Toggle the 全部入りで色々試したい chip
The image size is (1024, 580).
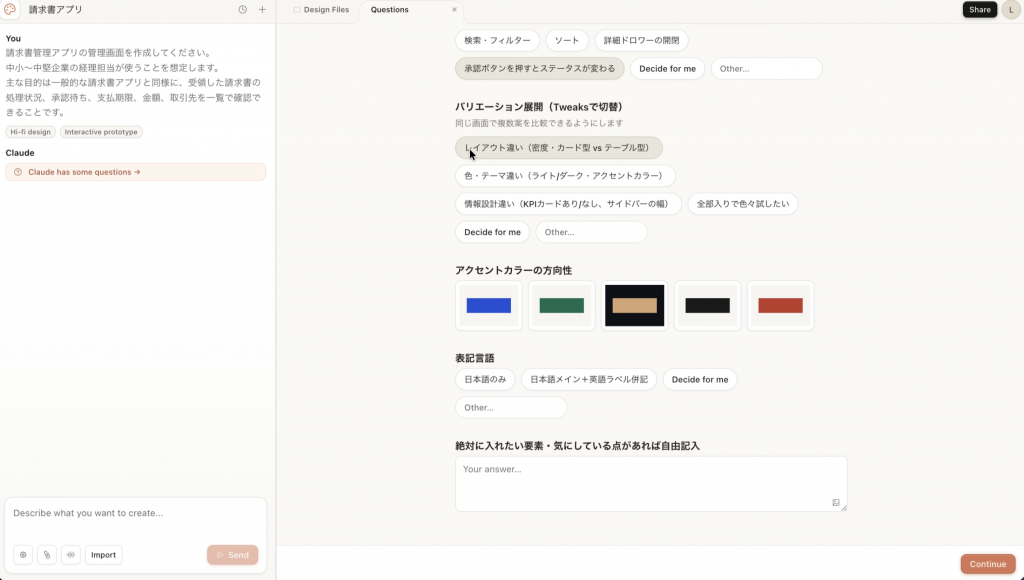click(x=743, y=204)
